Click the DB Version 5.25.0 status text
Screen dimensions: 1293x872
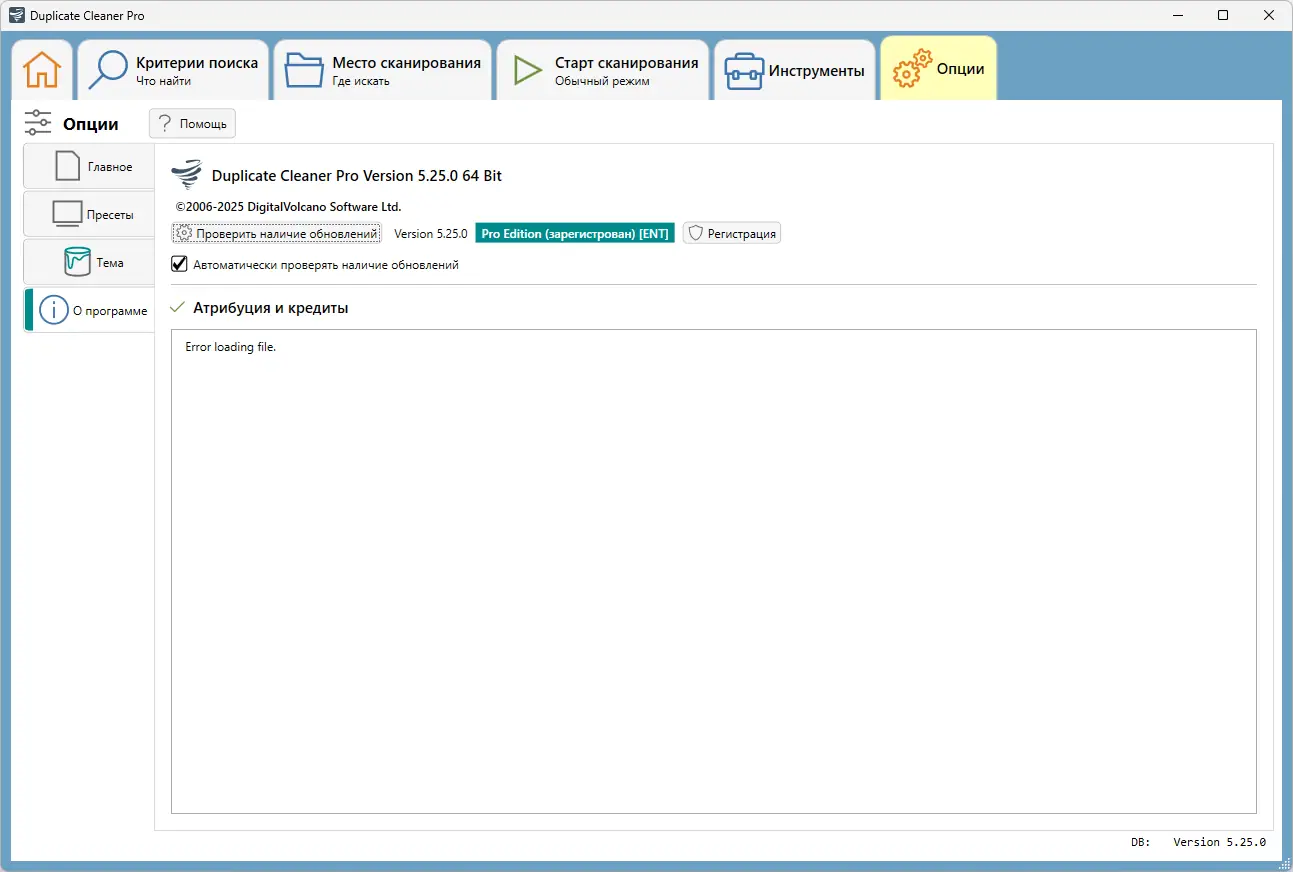(1199, 842)
